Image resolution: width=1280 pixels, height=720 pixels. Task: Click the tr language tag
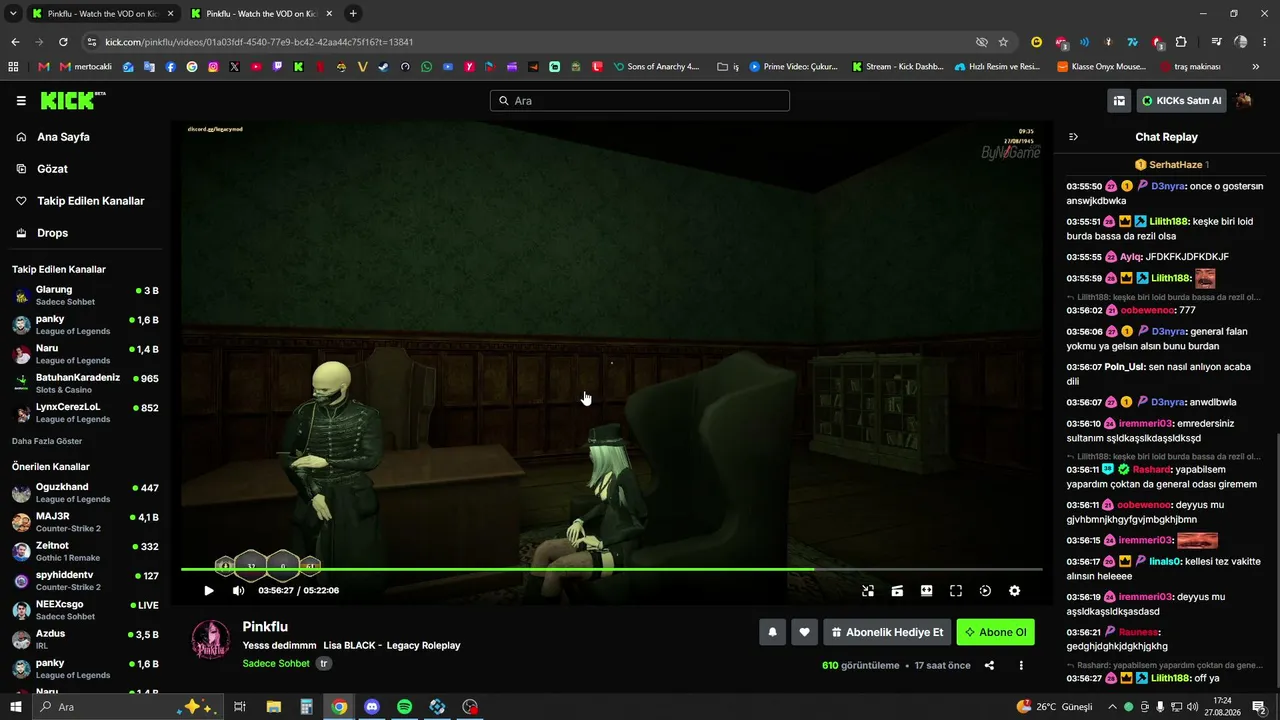pos(324,663)
